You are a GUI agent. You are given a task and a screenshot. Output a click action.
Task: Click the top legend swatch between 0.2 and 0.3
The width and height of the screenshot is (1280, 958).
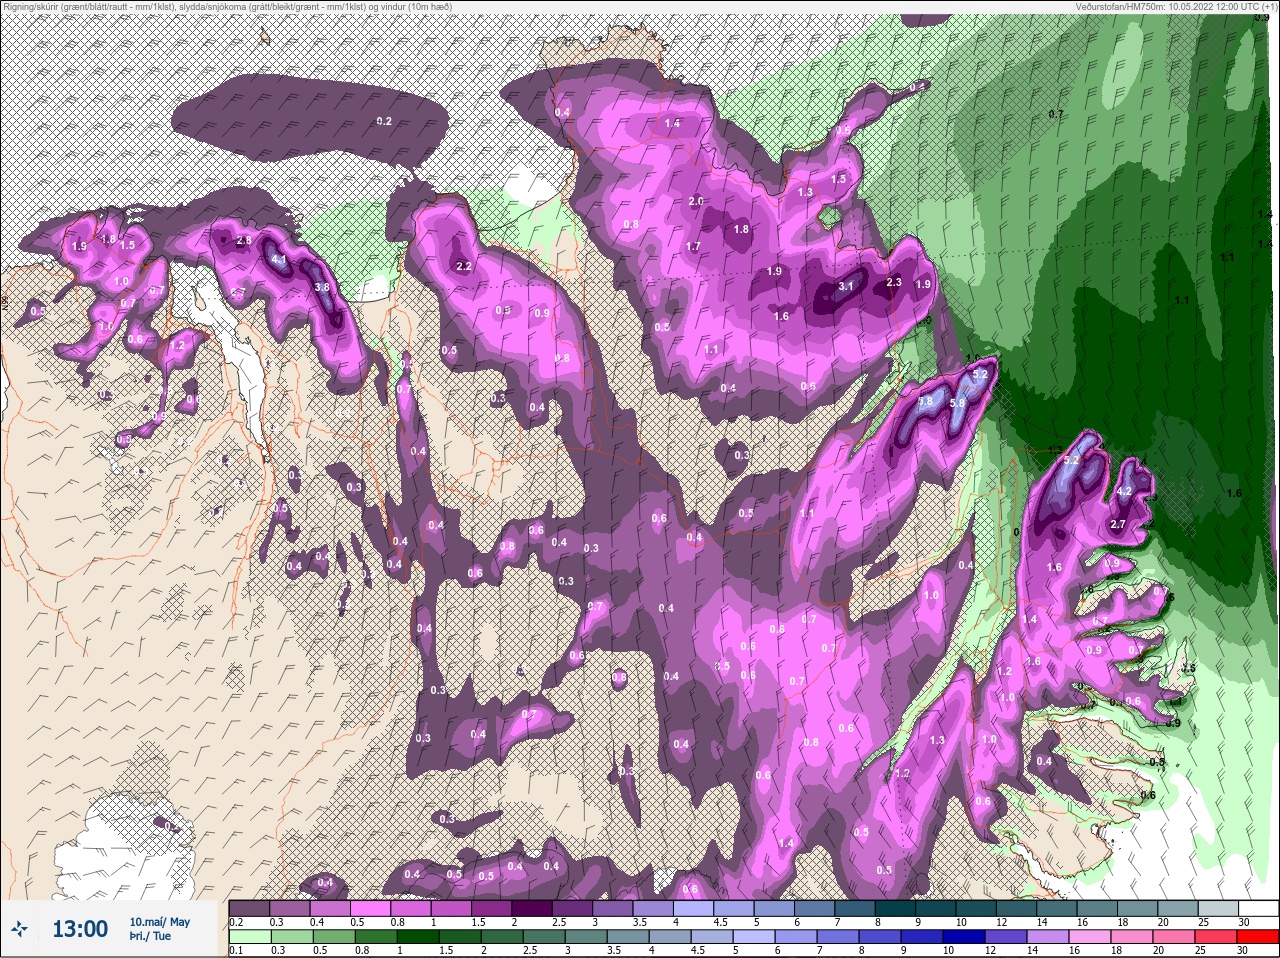tap(250, 908)
